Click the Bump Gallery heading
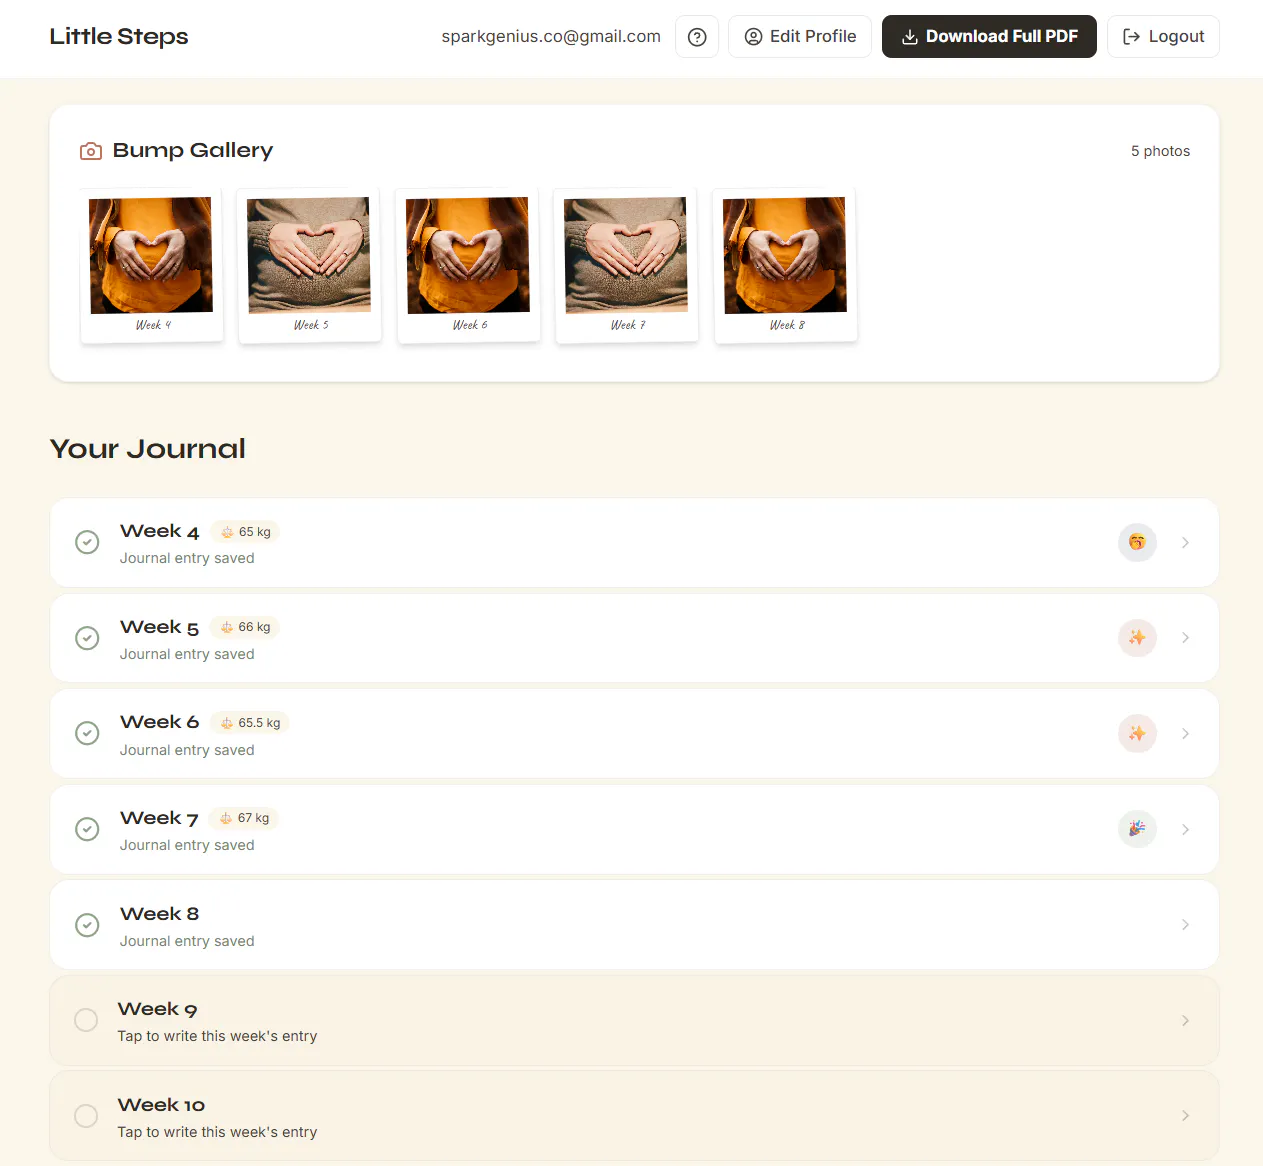 click(193, 150)
